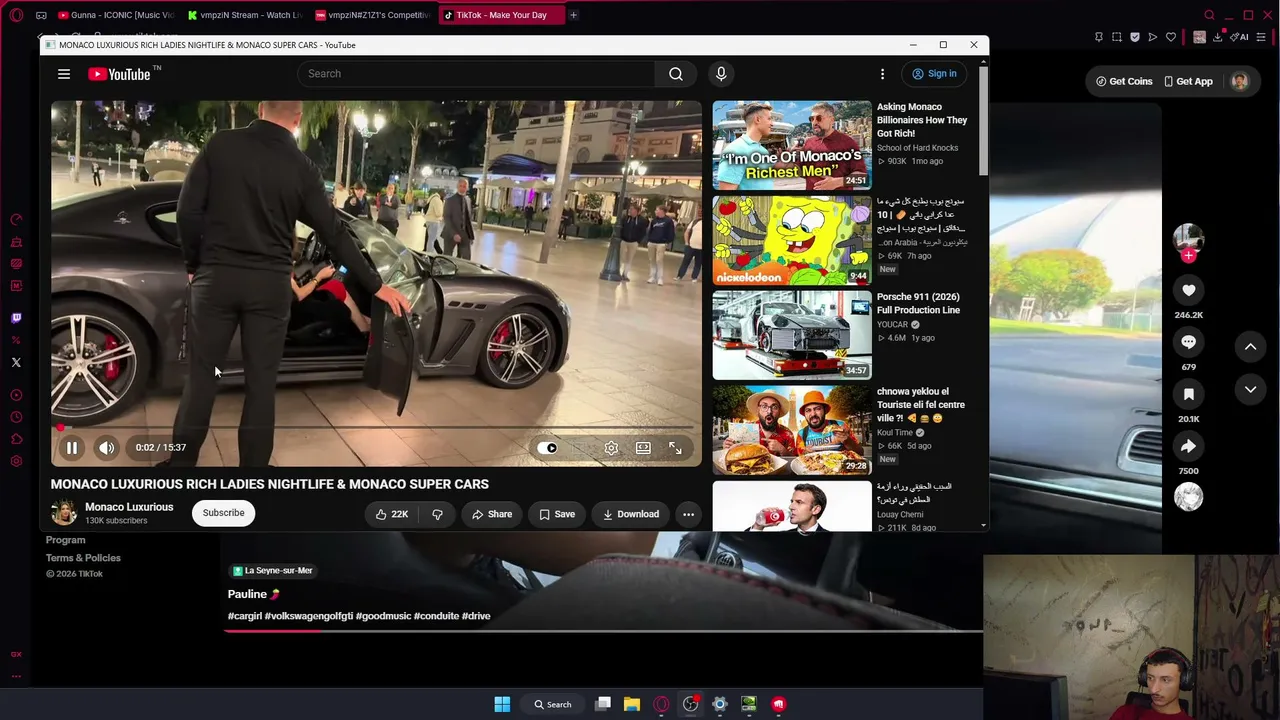Click the YouTube search magnifier button
This screenshot has height=720, width=1280.
point(676,74)
